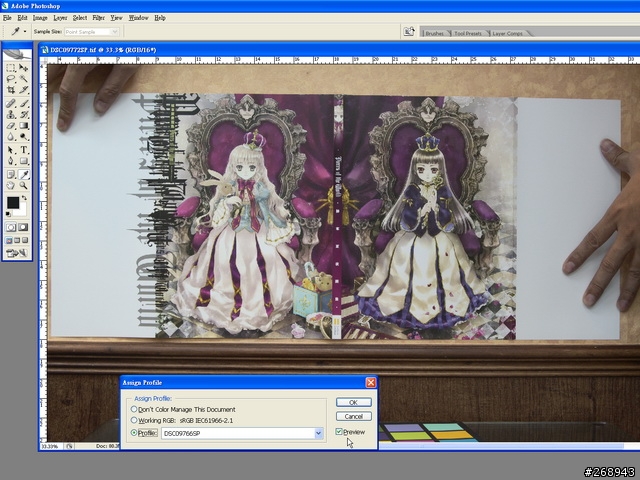Image resolution: width=640 pixels, height=480 pixels.
Task: Switch to Standard editing mode
Action: 11,227
